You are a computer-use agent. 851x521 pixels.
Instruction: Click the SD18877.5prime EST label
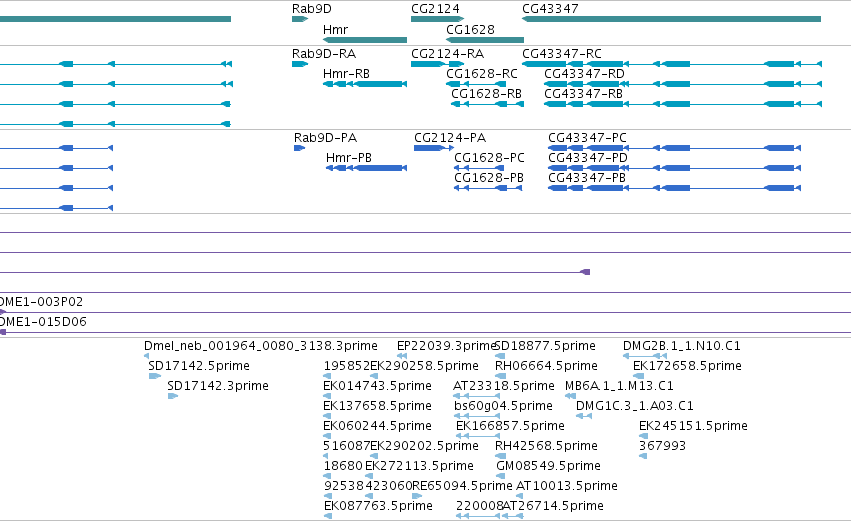pyautogui.click(x=545, y=346)
